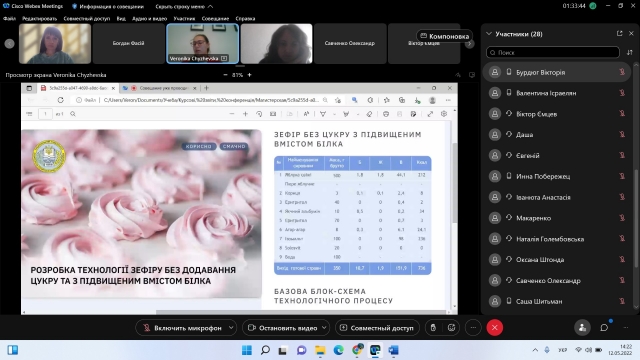
Task: Open the Редактировать menu
Action: (40, 18)
